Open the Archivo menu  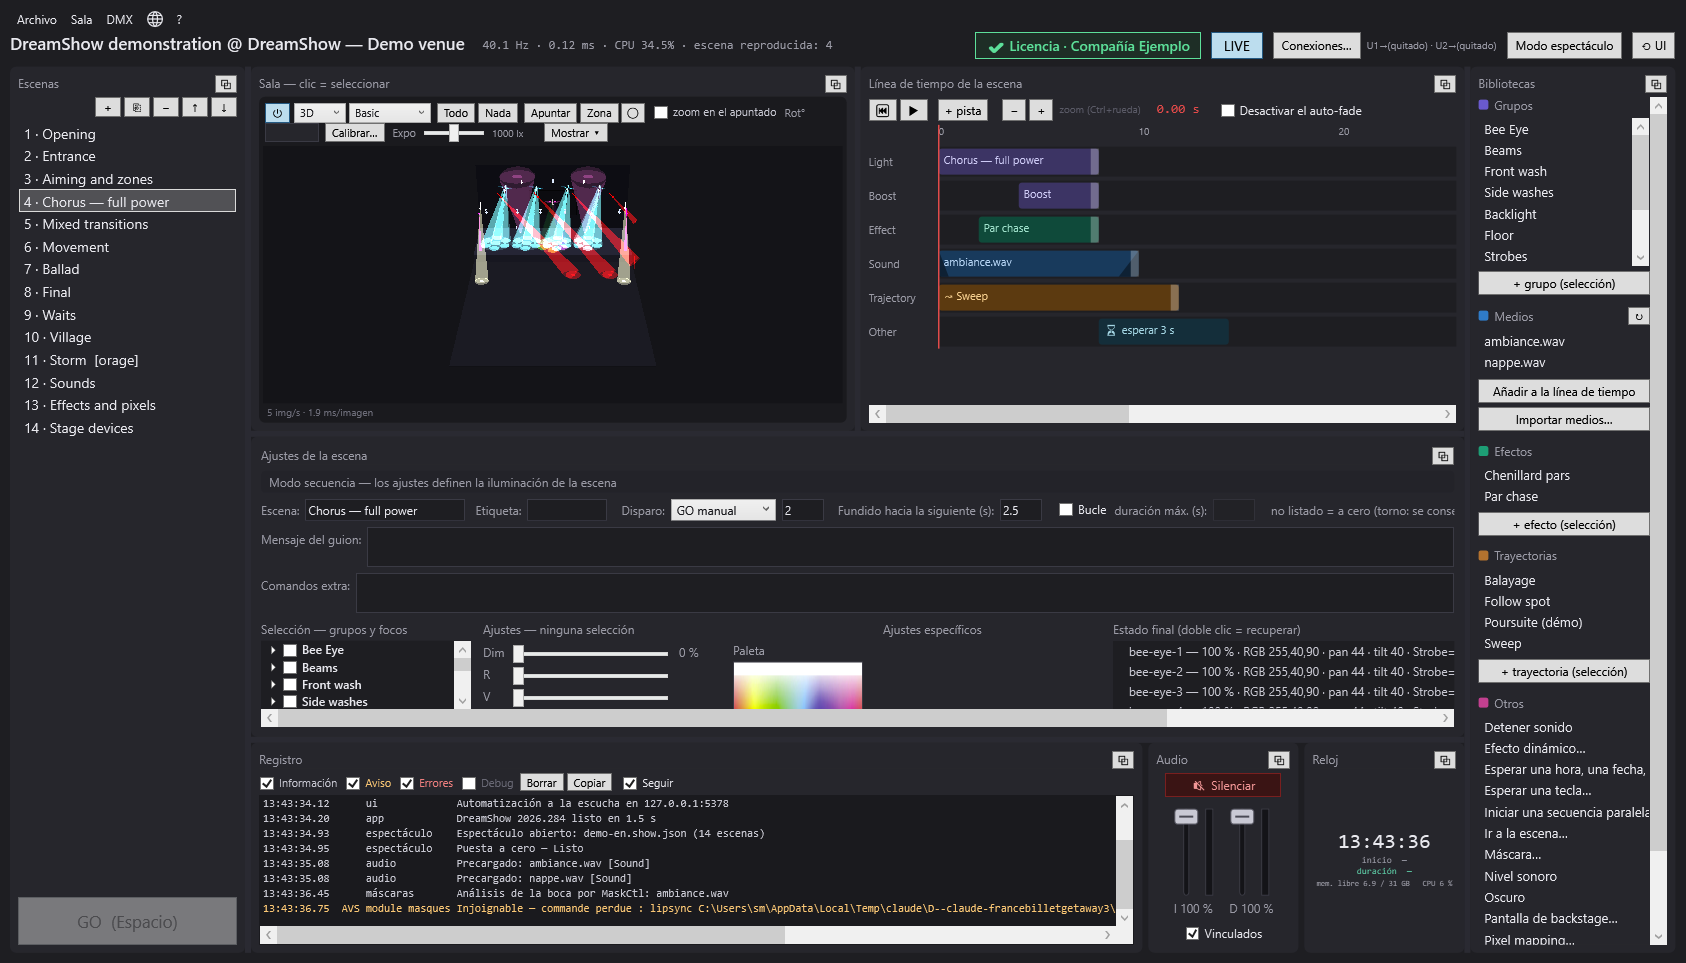[37, 19]
